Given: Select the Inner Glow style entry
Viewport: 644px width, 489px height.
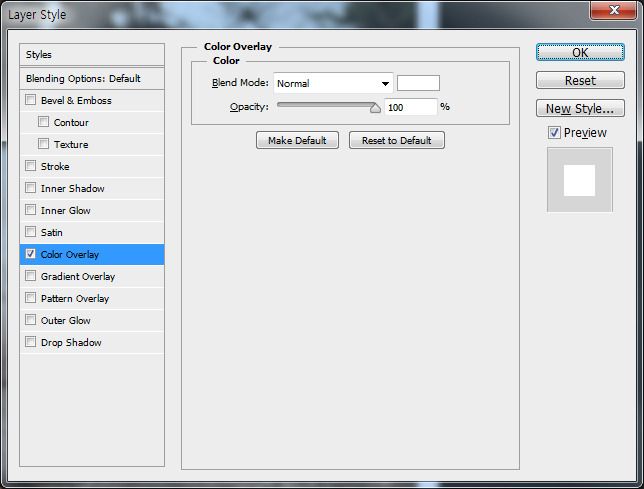Looking at the screenshot, I should (x=92, y=210).
